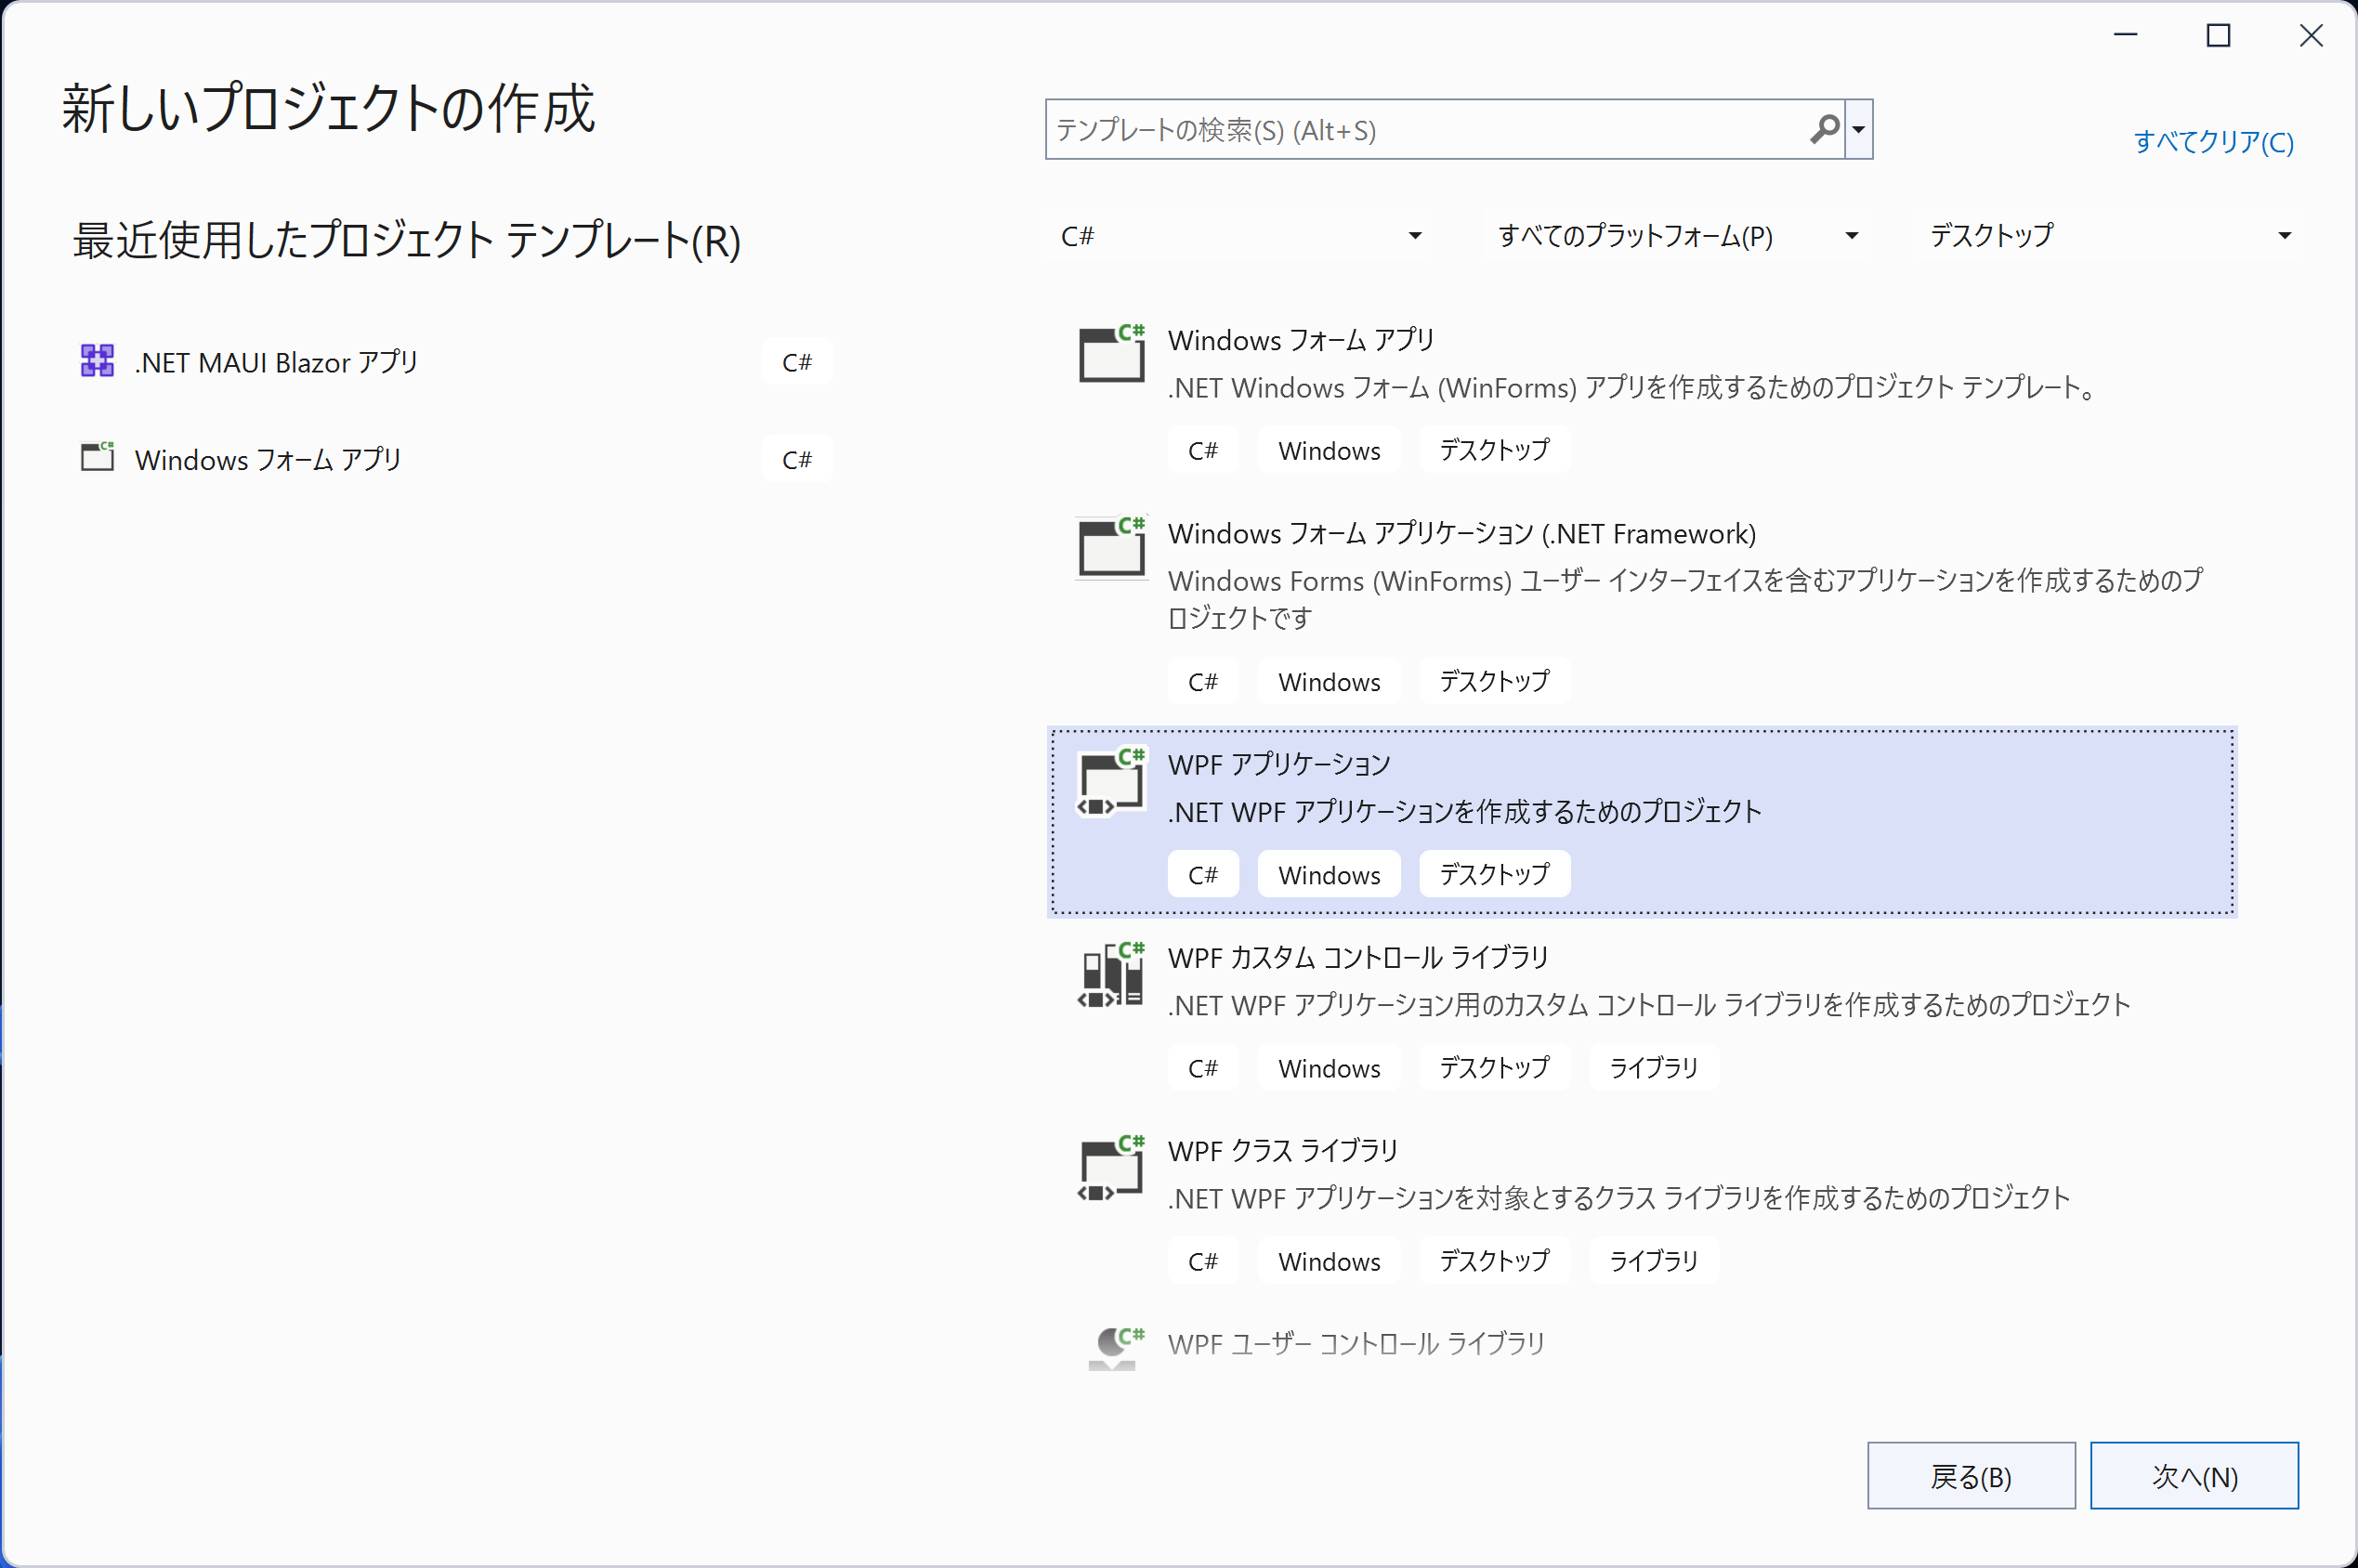The height and width of the screenshot is (1568, 2358).
Task: Close the new project dialog
Action: (2311, 36)
